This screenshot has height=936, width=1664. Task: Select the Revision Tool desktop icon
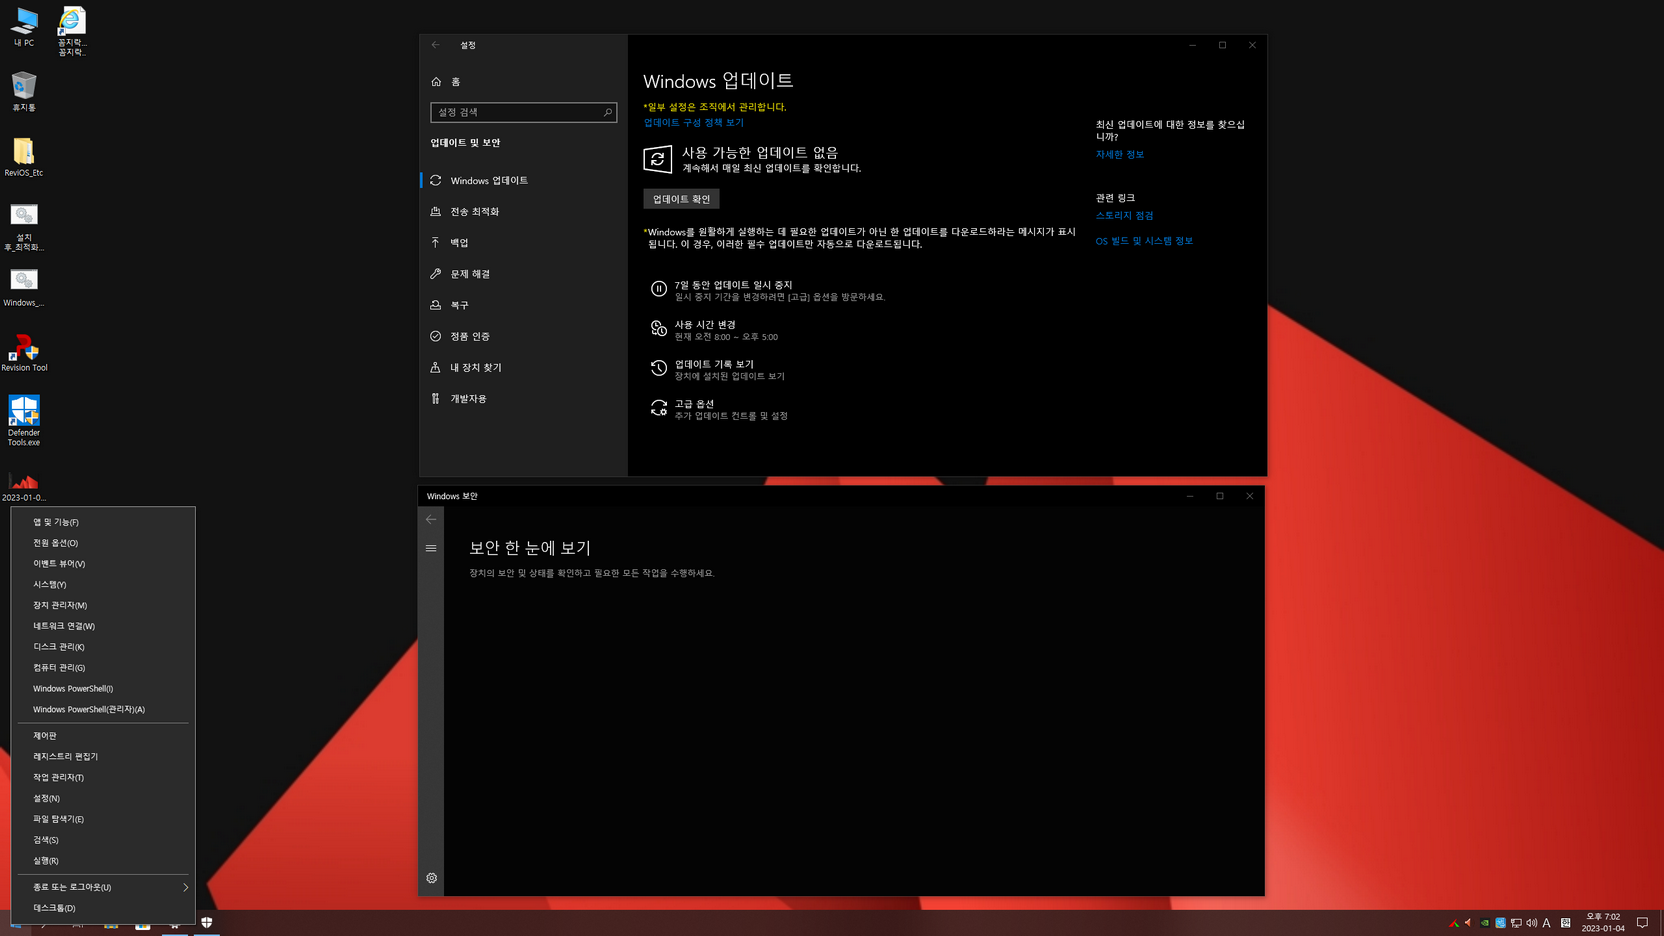(x=24, y=353)
